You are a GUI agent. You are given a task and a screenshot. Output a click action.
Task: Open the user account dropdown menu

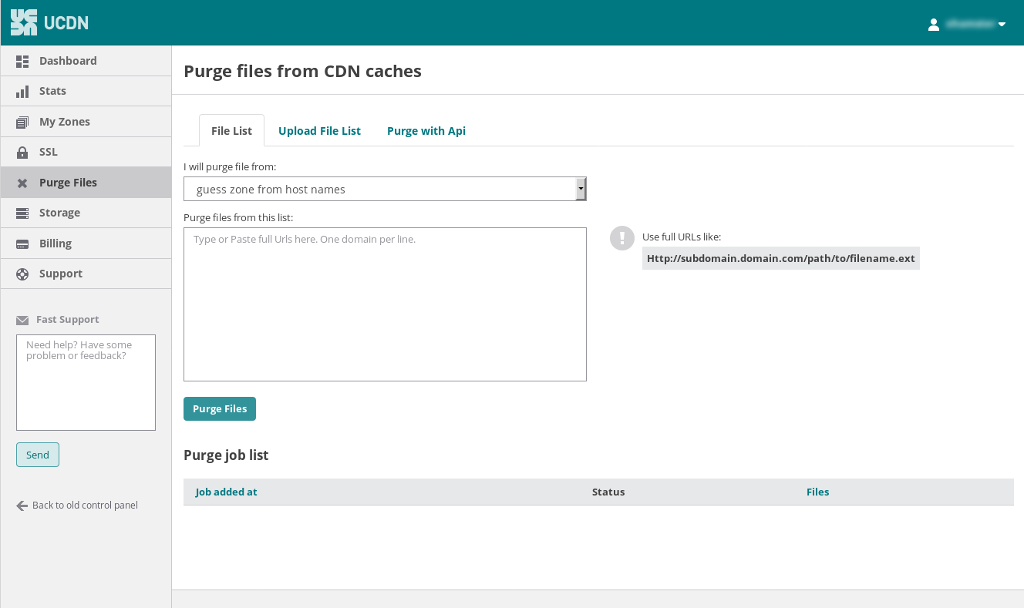click(x=966, y=24)
